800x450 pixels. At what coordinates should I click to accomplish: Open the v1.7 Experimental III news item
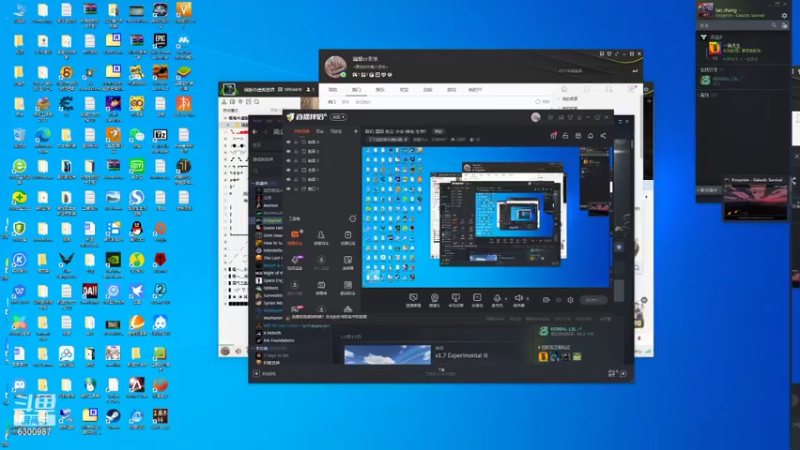point(461,355)
